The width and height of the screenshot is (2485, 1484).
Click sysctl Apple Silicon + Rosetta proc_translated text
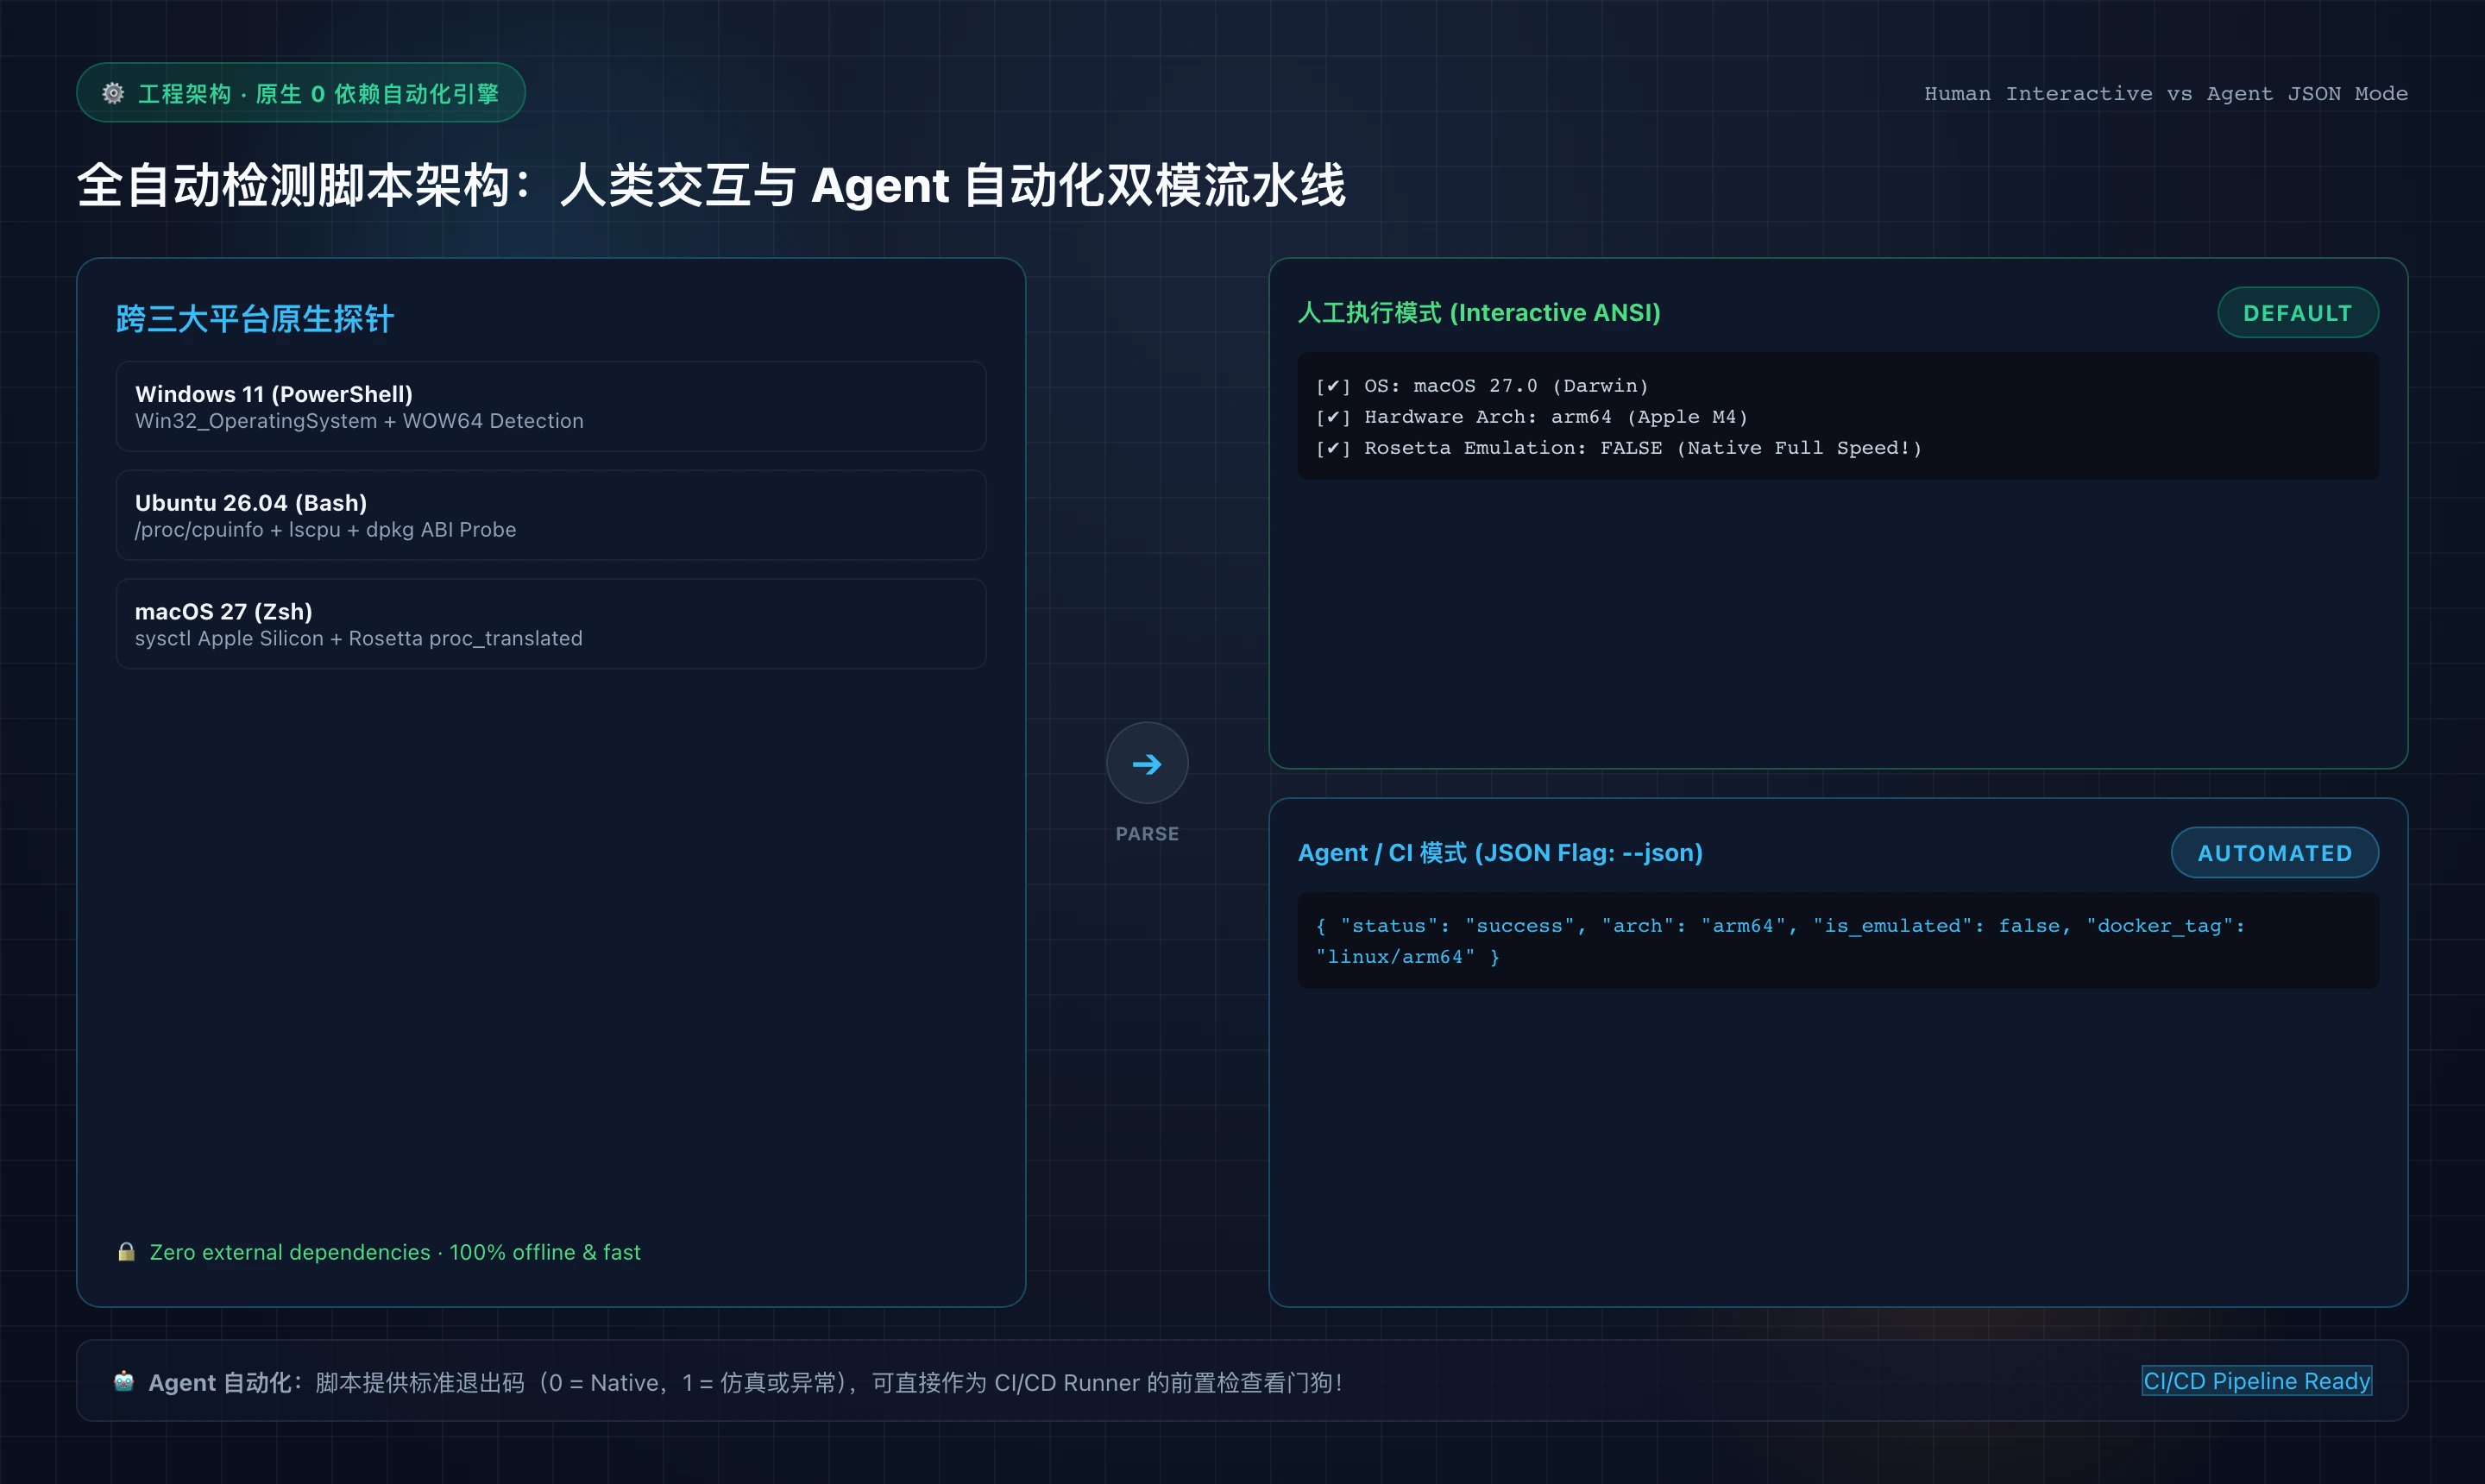coord(358,638)
